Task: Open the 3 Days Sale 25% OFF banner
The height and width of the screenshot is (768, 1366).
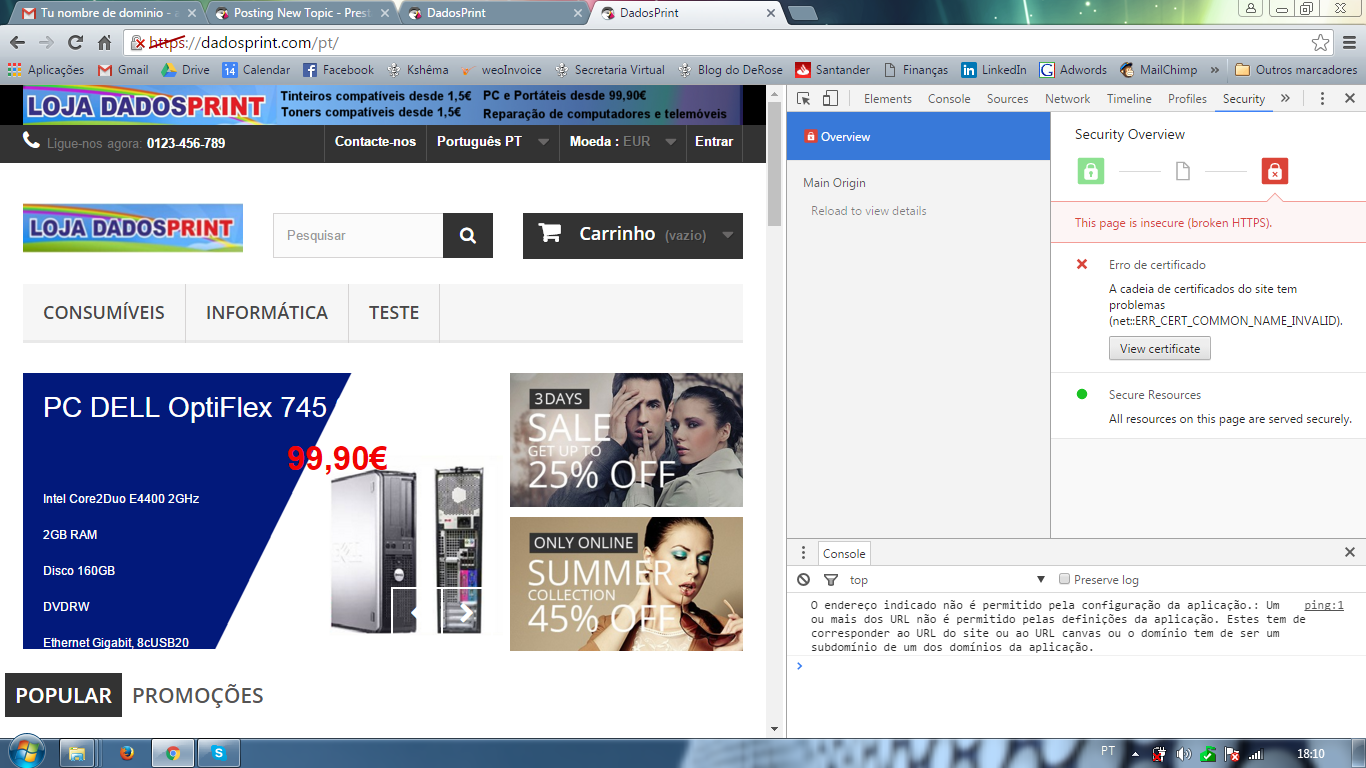Action: [x=626, y=440]
